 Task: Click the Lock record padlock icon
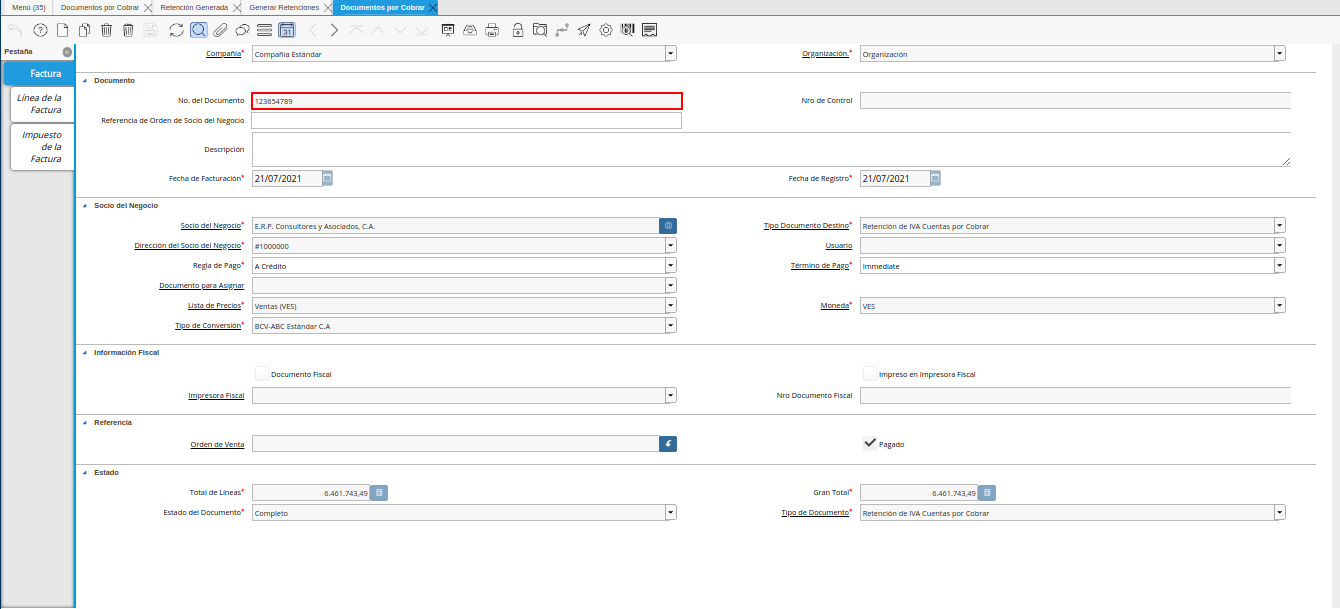click(517, 30)
